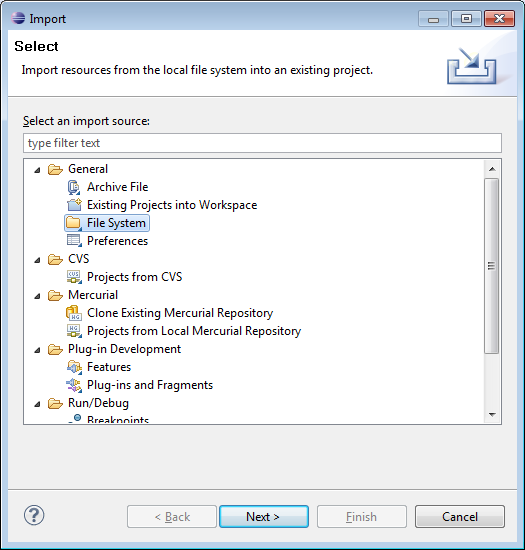
Task: Select the Mercurial folder tree item
Action: pyautogui.click(x=93, y=295)
